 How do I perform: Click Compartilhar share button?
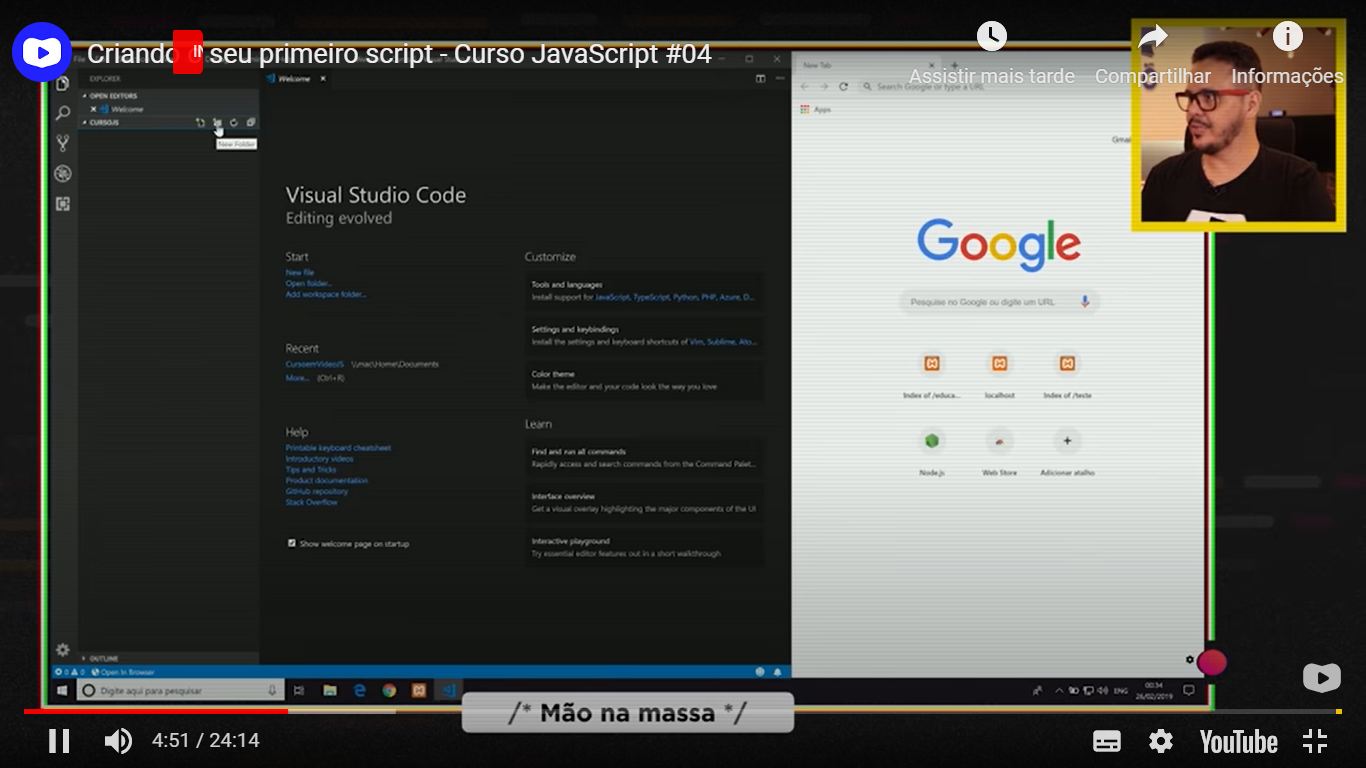tap(1152, 52)
